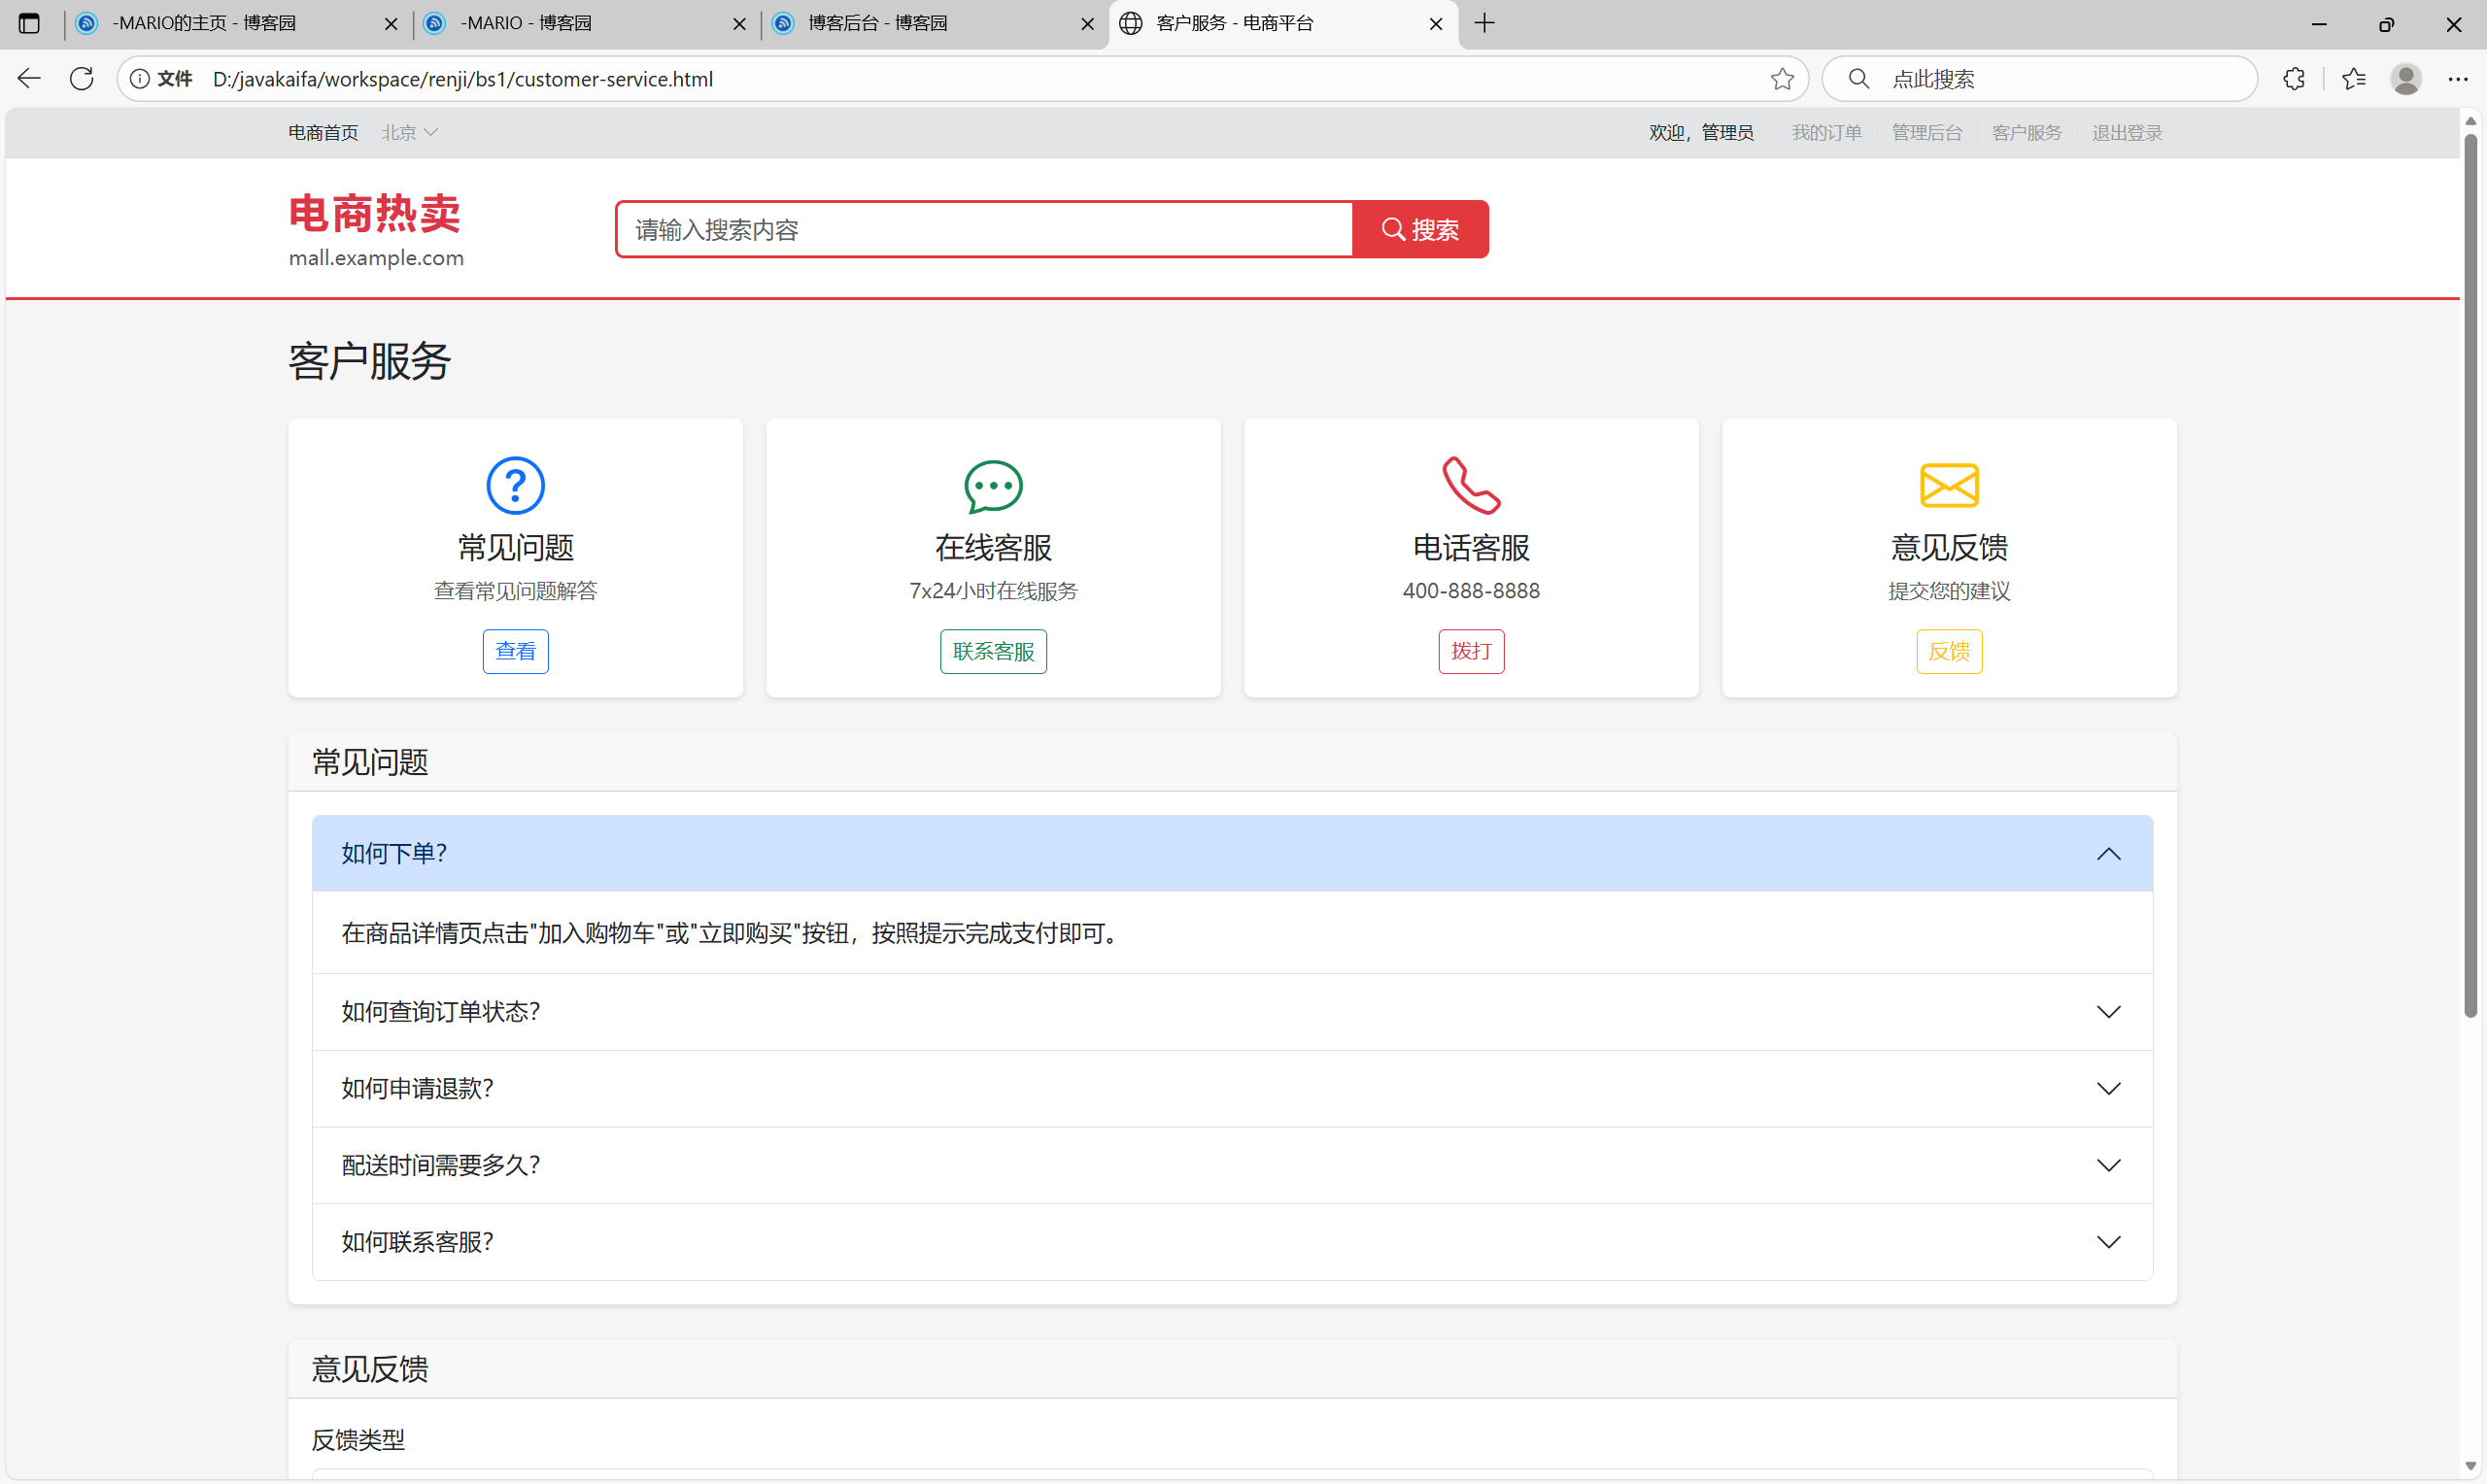Click the yellow envelope feedback icon
This screenshot has width=2487, height=1484.
pos(1948,485)
